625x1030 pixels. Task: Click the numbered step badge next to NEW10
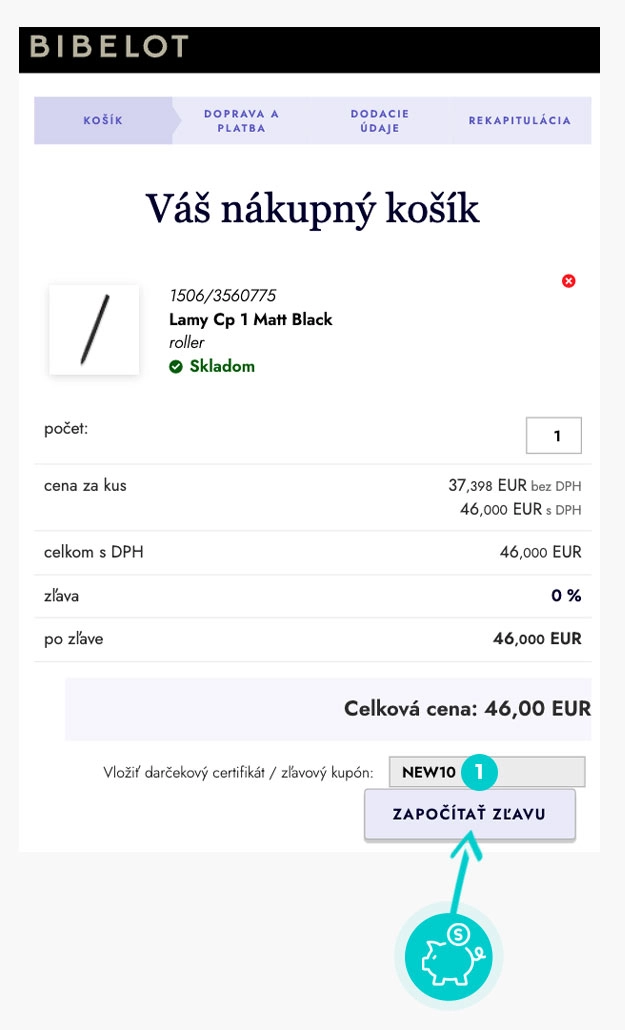pyautogui.click(x=477, y=769)
